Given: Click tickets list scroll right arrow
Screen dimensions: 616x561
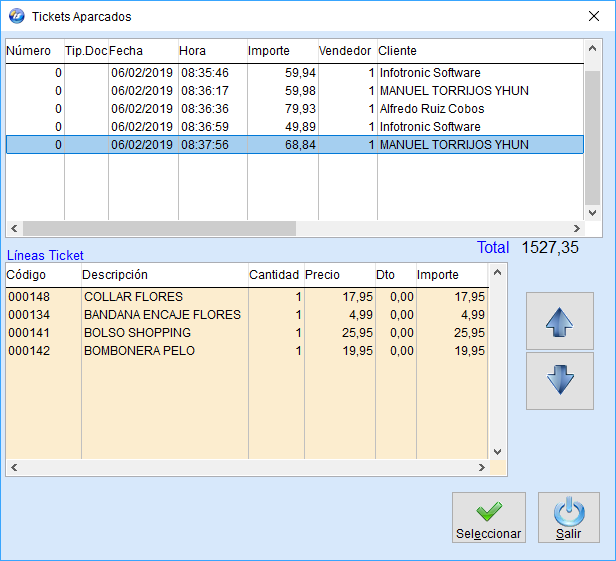Looking at the screenshot, I should (x=576, y=228).
